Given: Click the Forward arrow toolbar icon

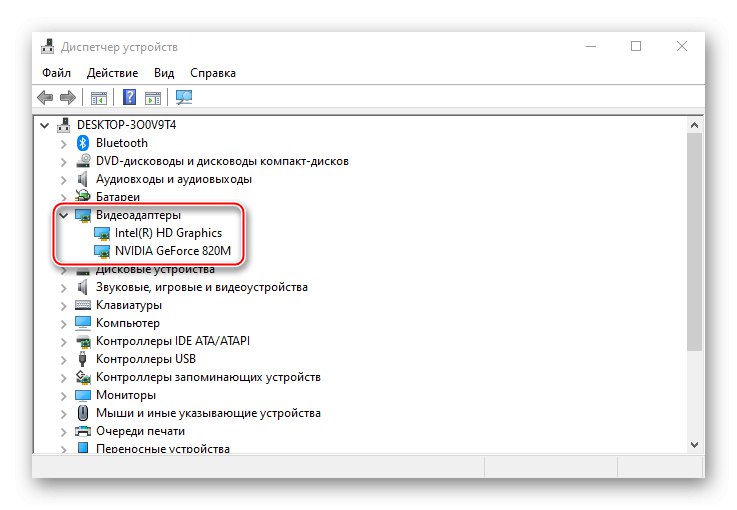Looking at the screenshot, I should pos(68,97).
